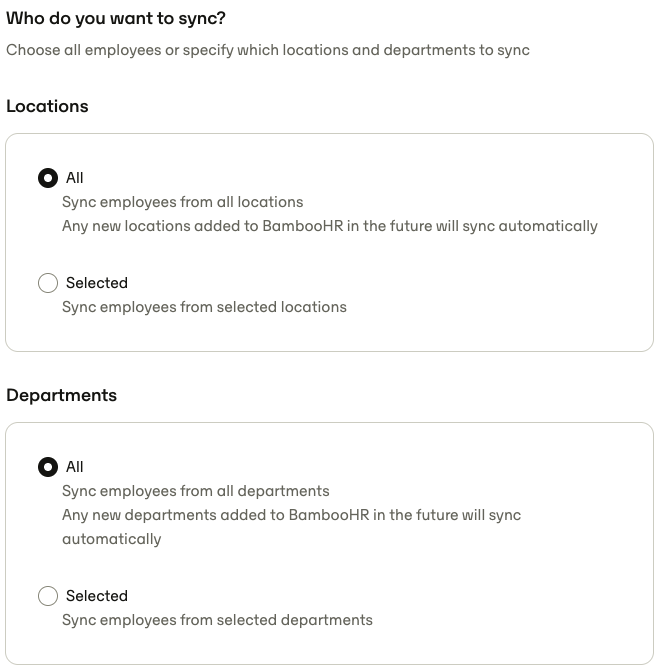This screenshot has height=665, width=655.
Task: Click the 'Choose all employees or specify' subtitle
Action: [268, 50]
